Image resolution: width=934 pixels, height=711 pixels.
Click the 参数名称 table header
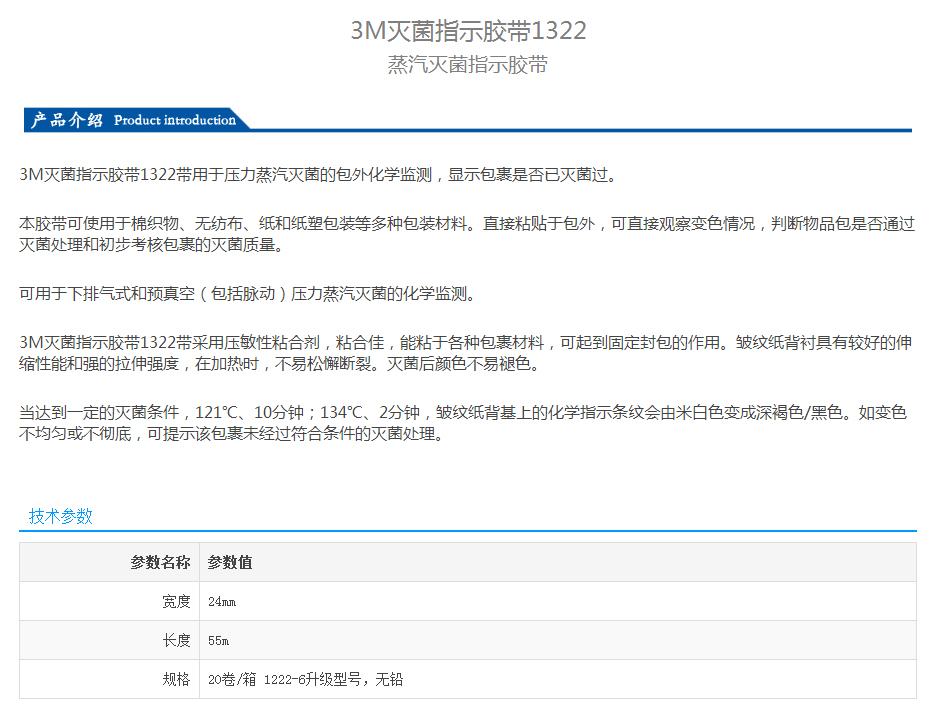point(160,562)
